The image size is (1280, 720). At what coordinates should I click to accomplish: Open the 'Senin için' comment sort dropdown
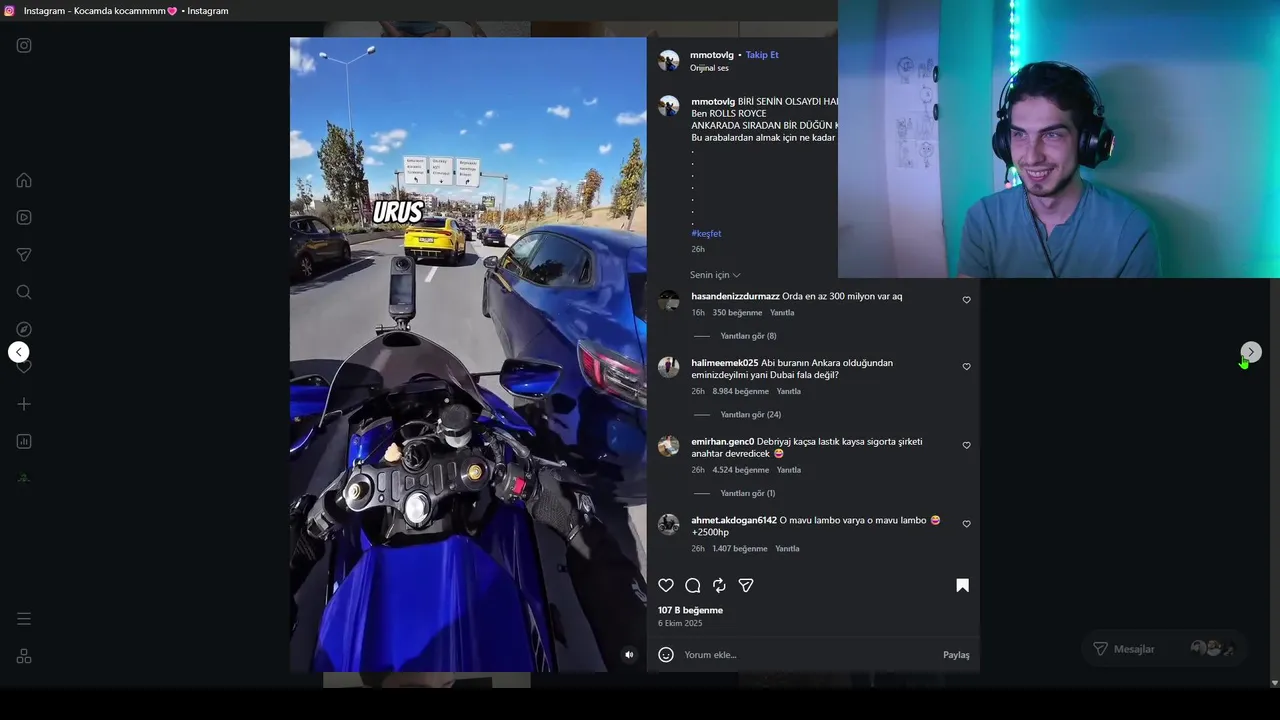[715, 275]
